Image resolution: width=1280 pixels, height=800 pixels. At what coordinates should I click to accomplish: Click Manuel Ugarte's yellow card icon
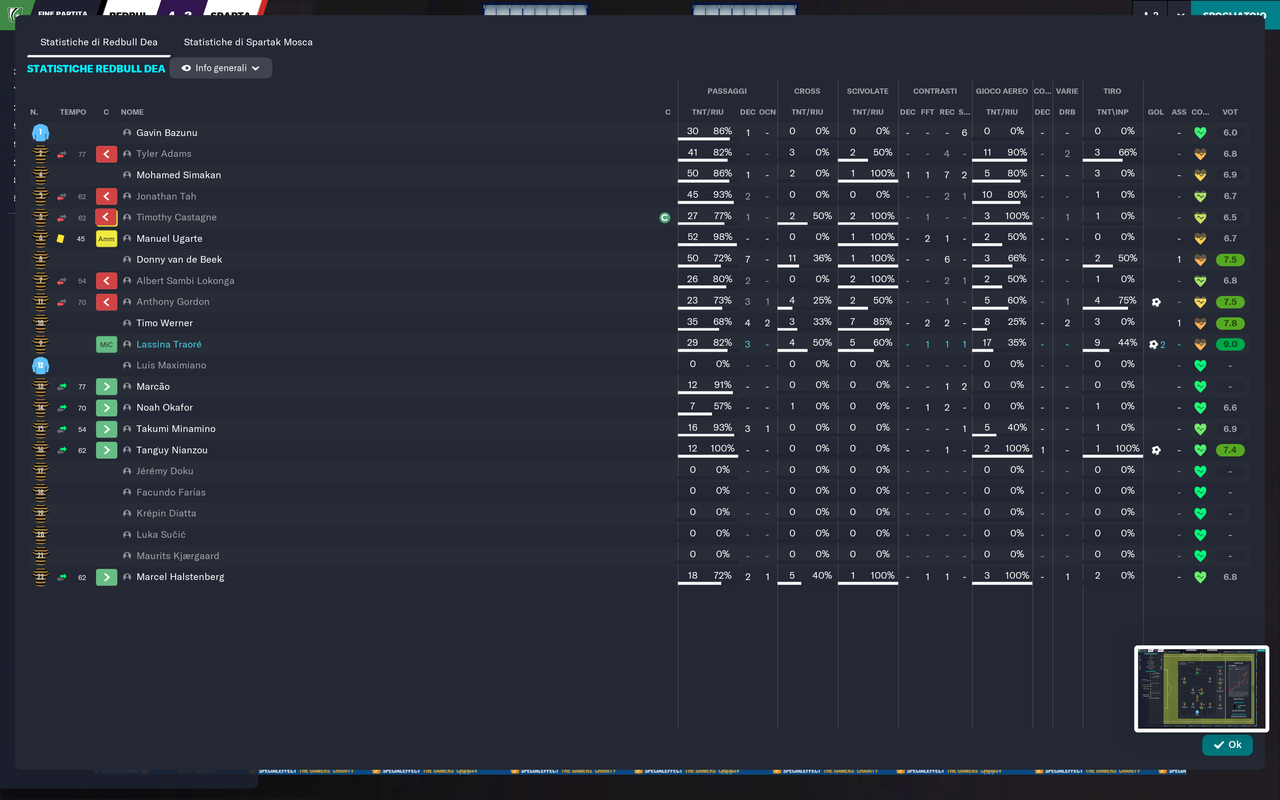[61, 239]
